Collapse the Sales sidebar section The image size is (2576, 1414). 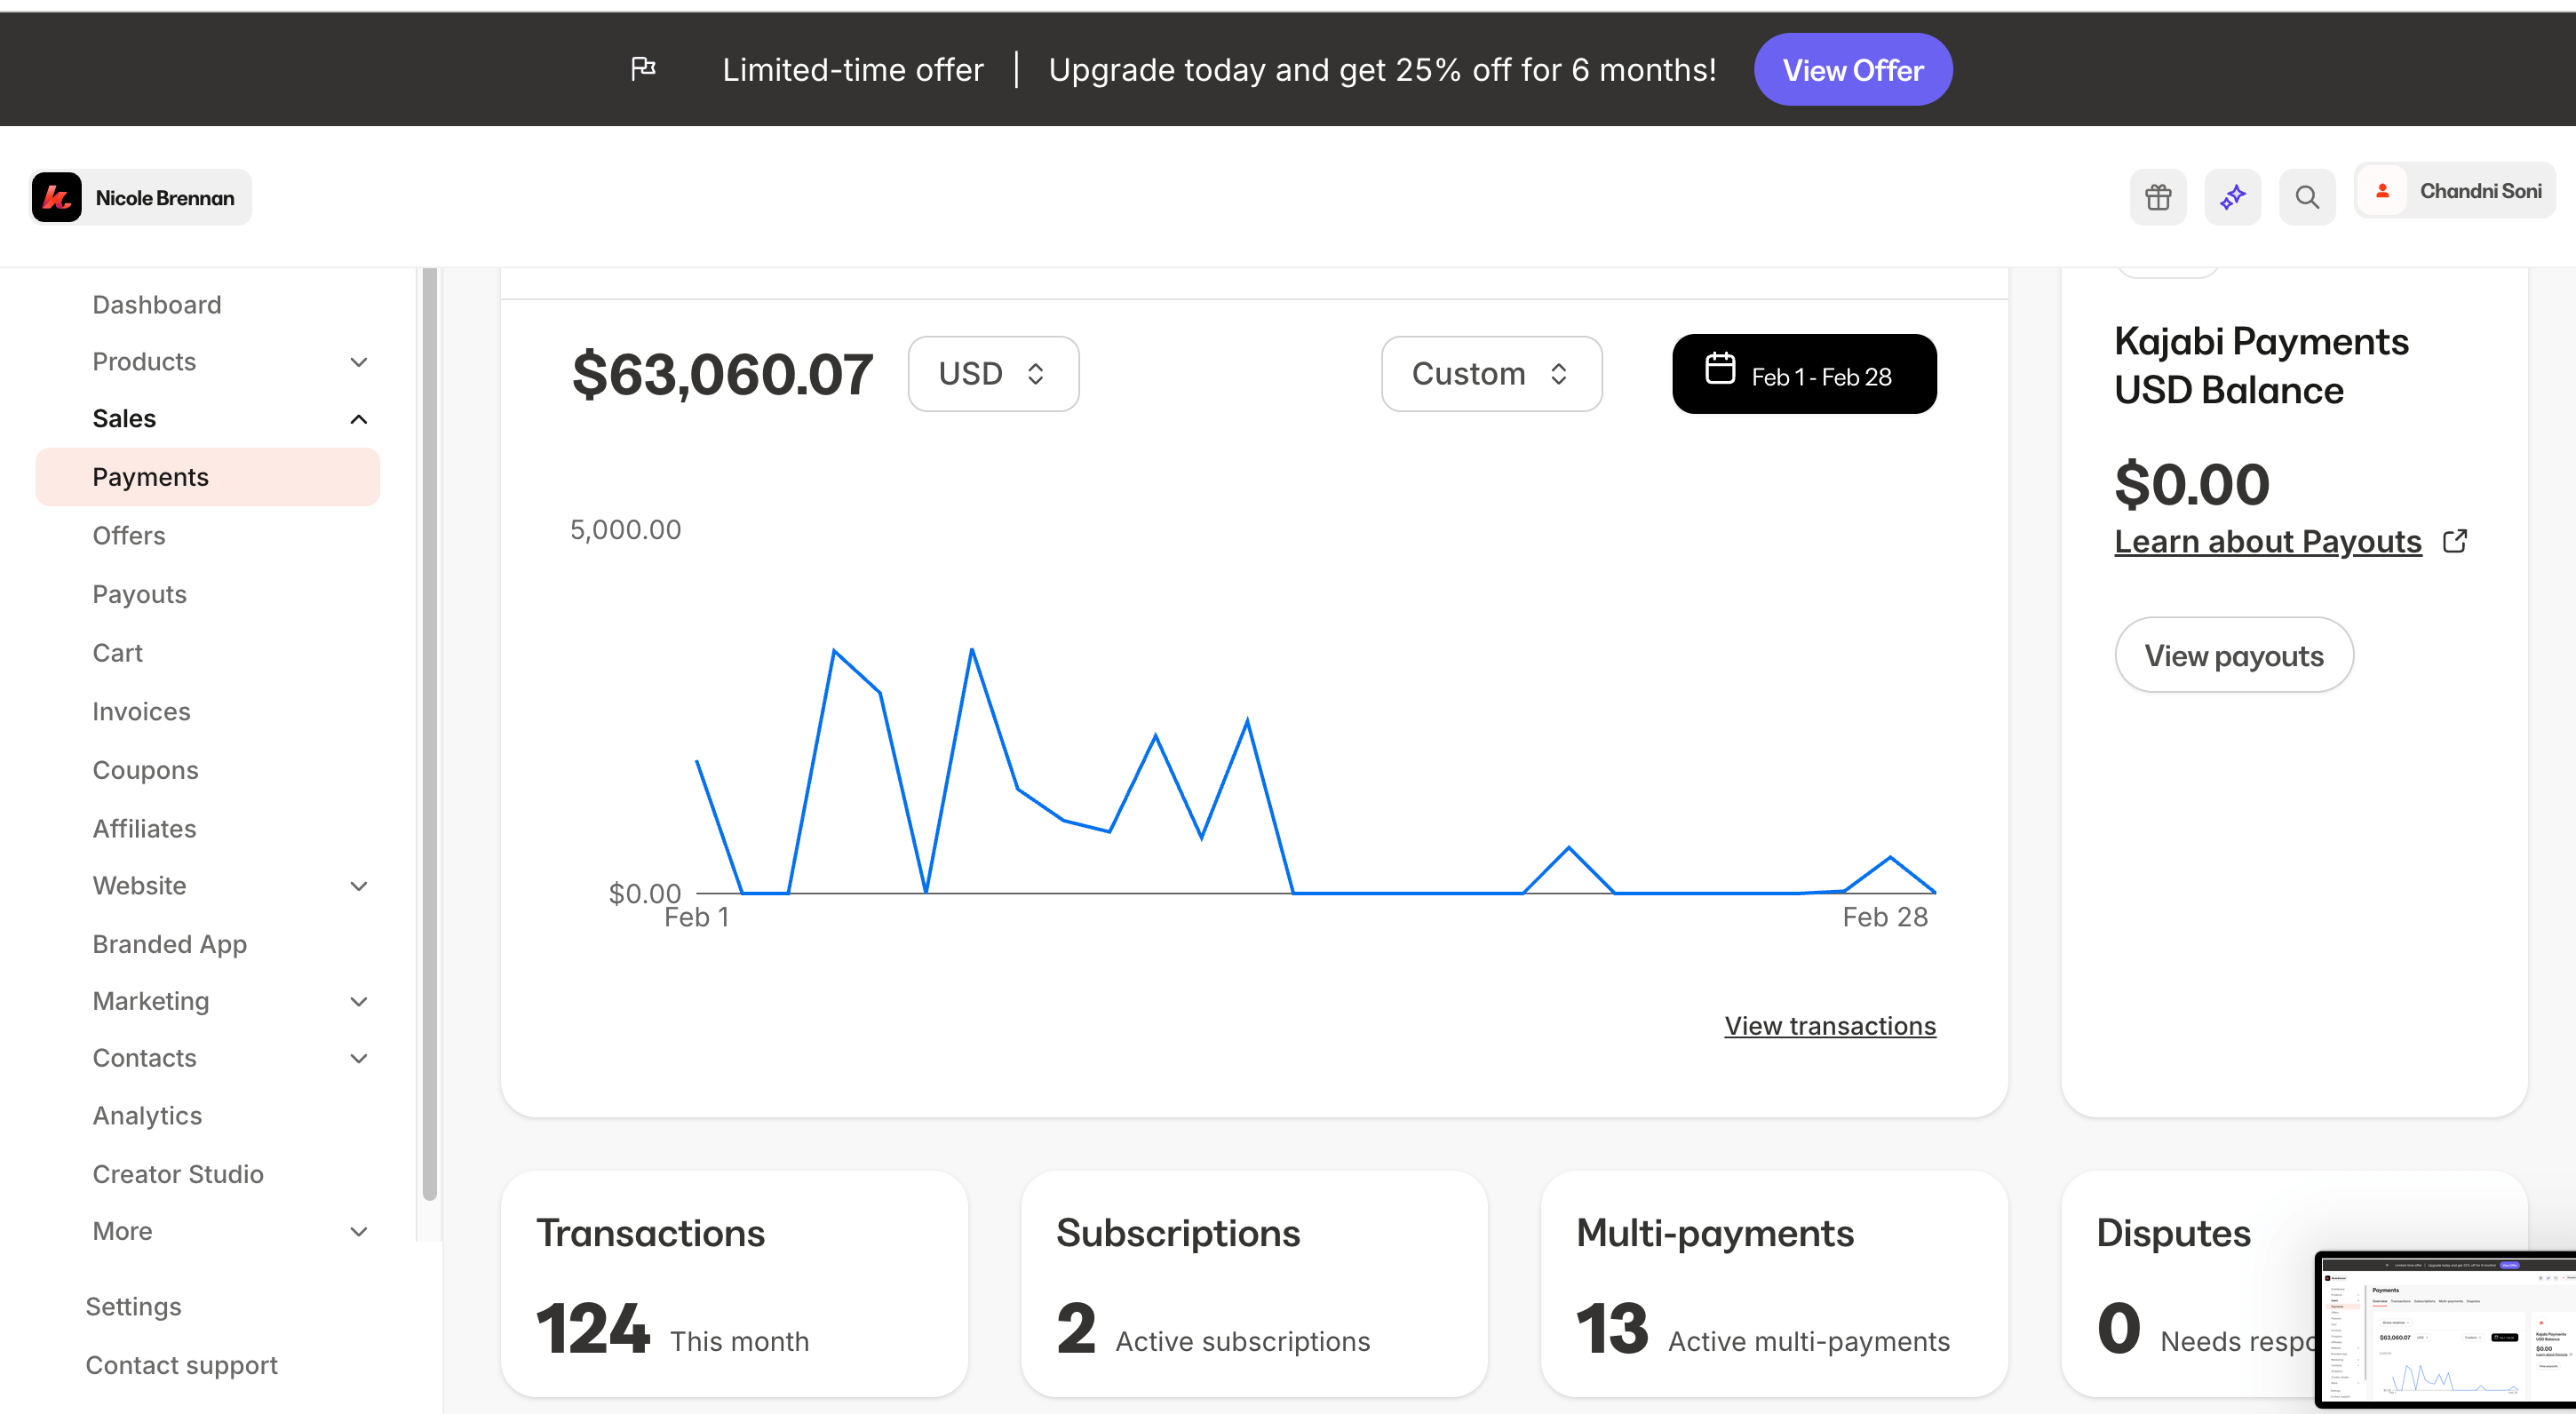pyautogui.click(x=358, y=419)
